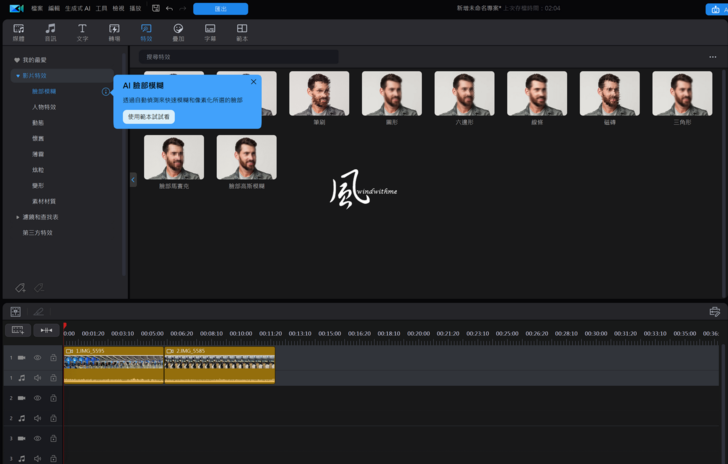Open the 轉場 transition room

coord(114,32)
